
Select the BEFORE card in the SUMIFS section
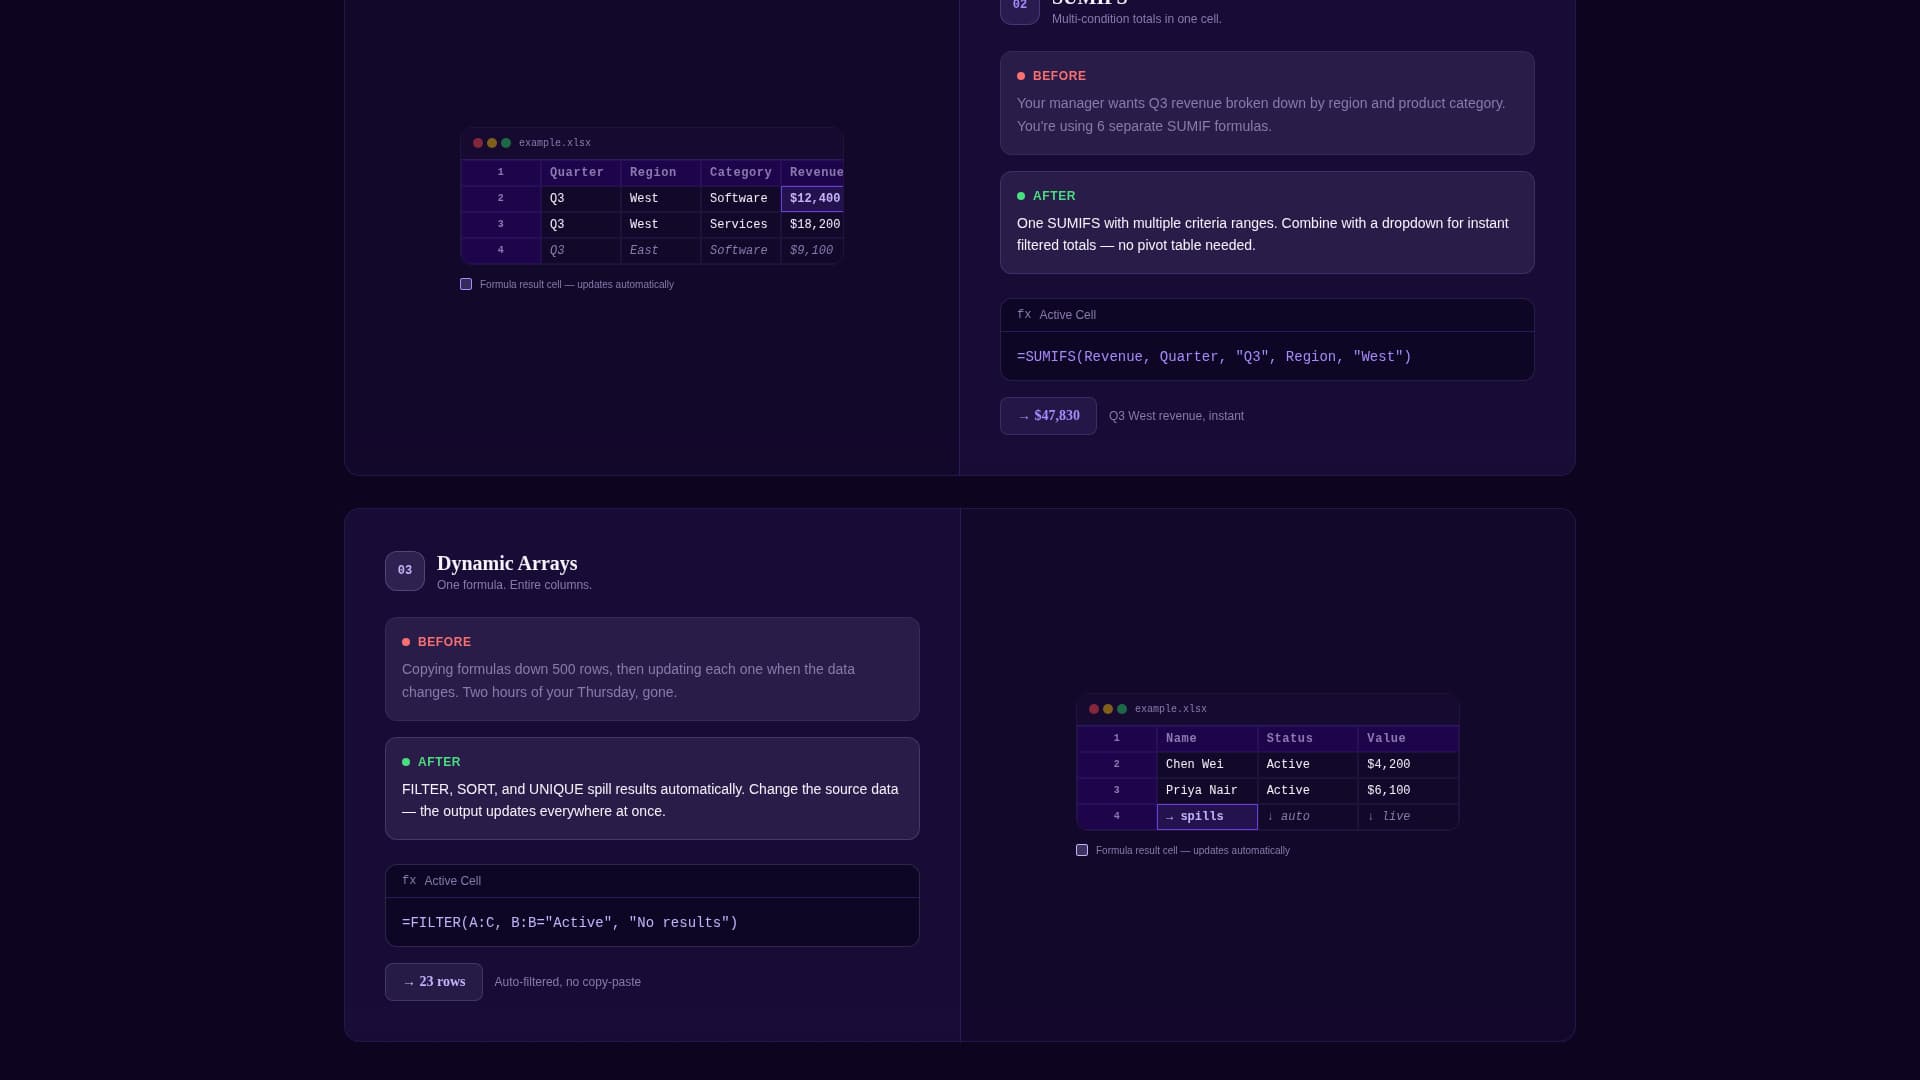coord(1266,103)
